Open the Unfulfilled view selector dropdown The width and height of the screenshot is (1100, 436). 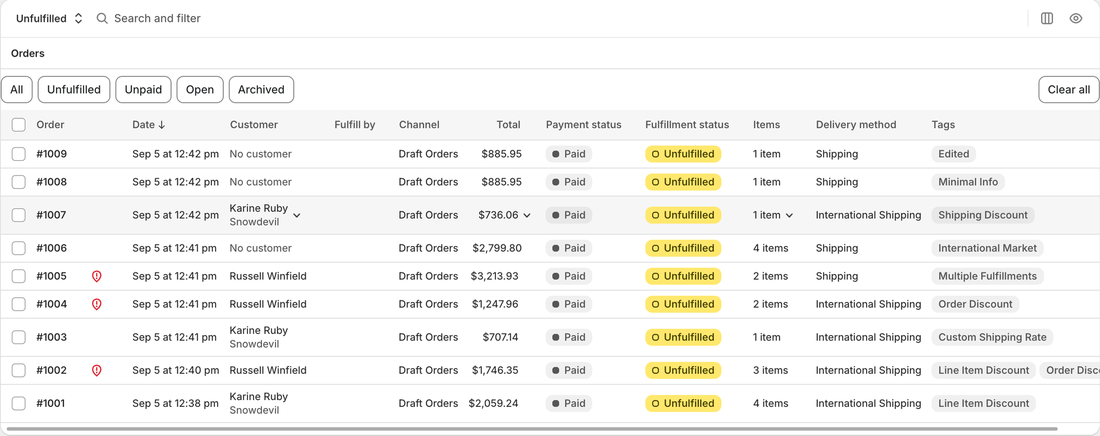49,18
